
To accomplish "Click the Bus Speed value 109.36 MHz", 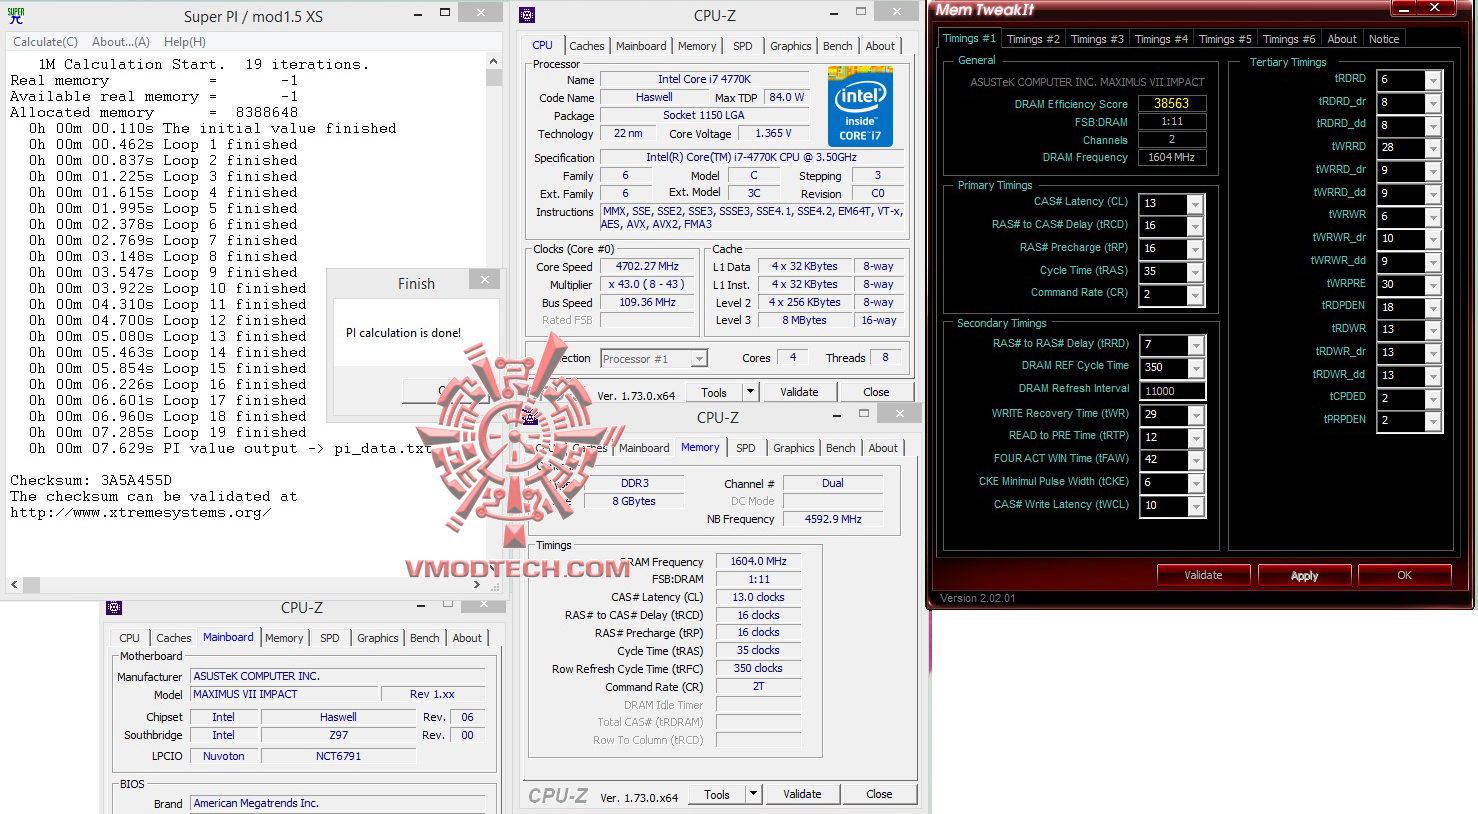I will [x=647, y=303].
